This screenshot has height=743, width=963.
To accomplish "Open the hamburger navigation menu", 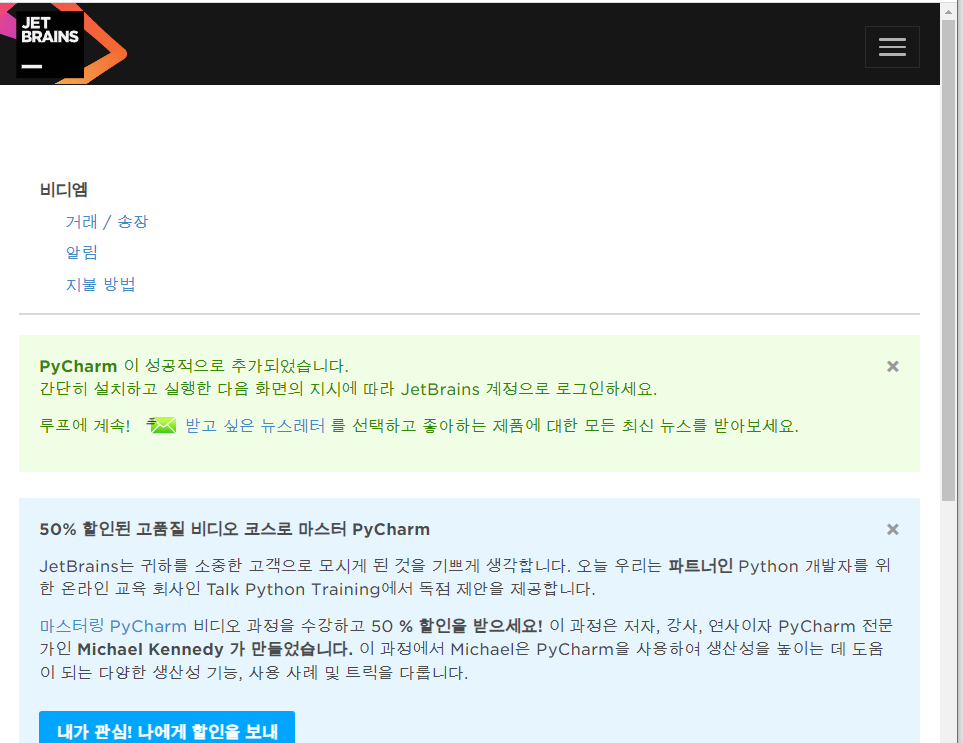I will pyautogui.click(x=892, y=47).
